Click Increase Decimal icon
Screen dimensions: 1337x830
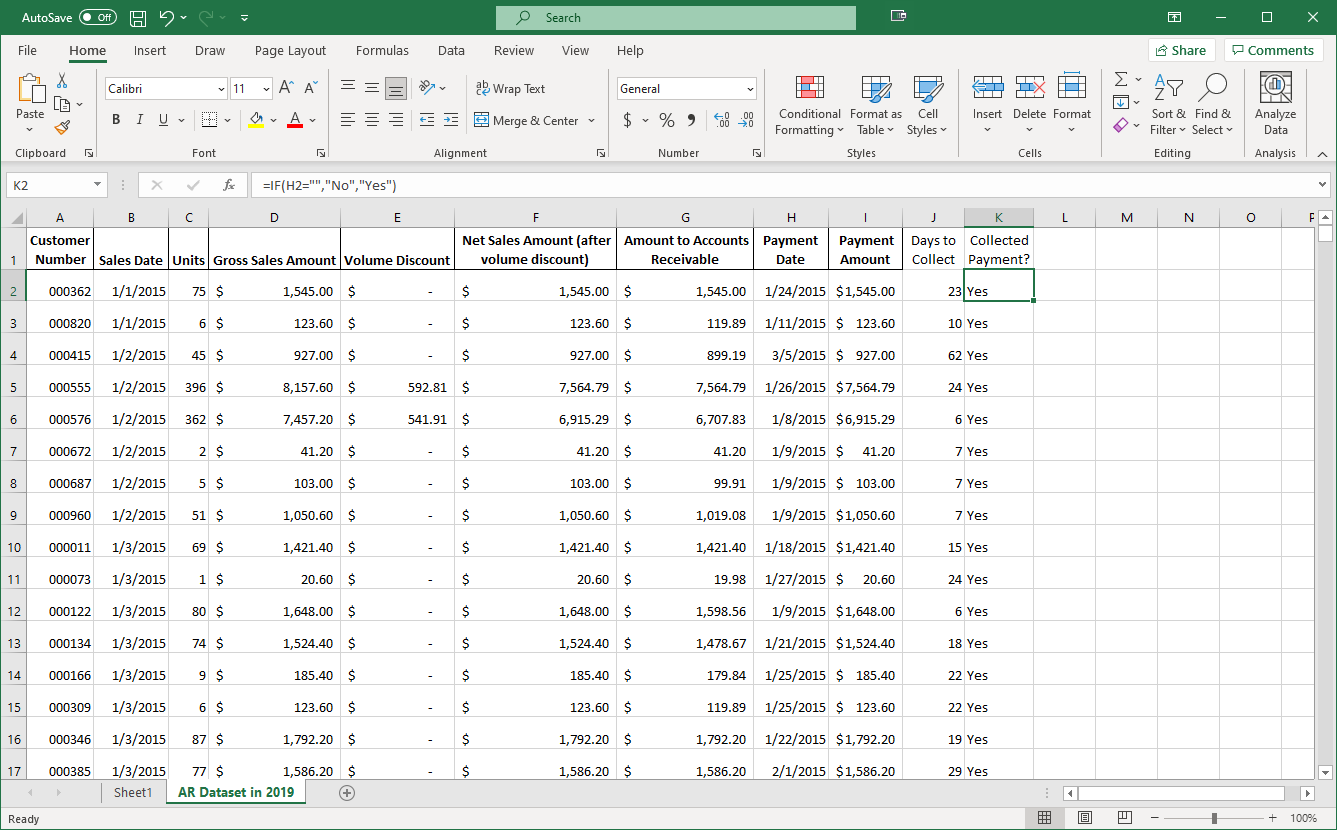coord(722,120)
